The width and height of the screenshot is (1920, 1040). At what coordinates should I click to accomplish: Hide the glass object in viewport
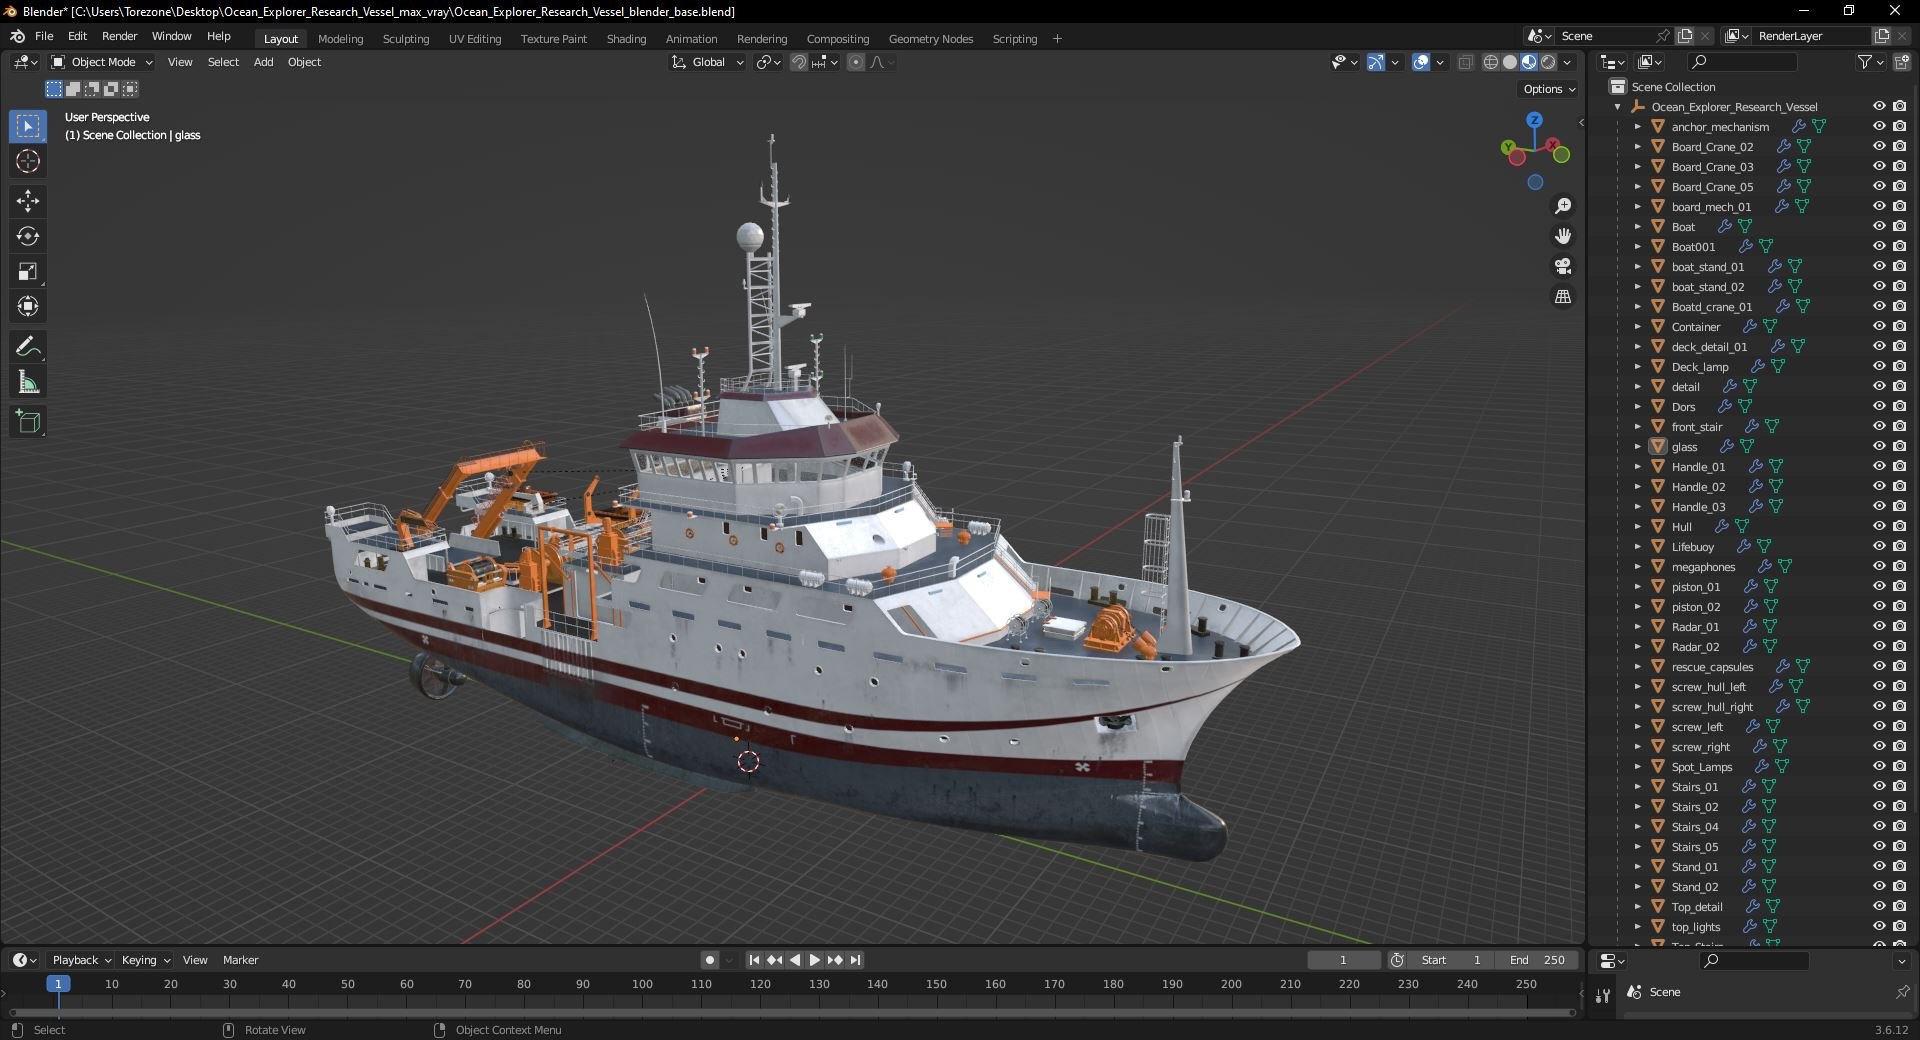coord(1879,447)
